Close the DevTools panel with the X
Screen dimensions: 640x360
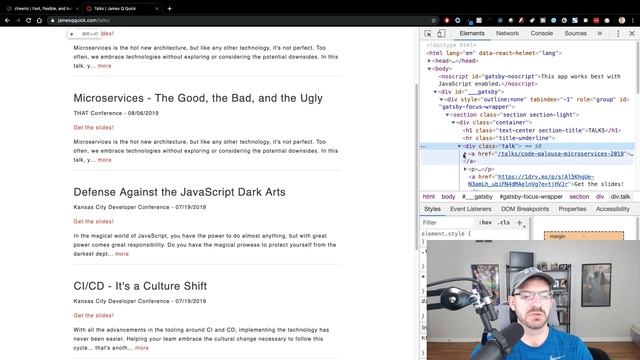click(632, 33)
